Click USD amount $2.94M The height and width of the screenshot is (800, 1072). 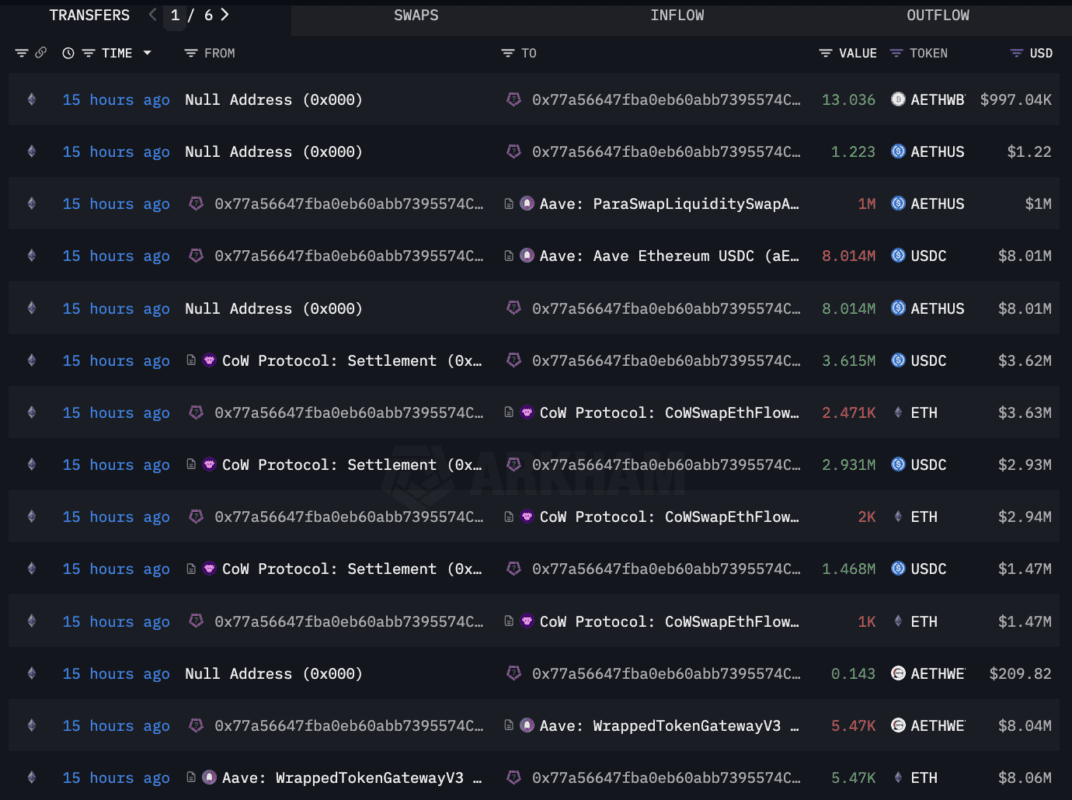pyautogui.click(x=1024, y=517)
